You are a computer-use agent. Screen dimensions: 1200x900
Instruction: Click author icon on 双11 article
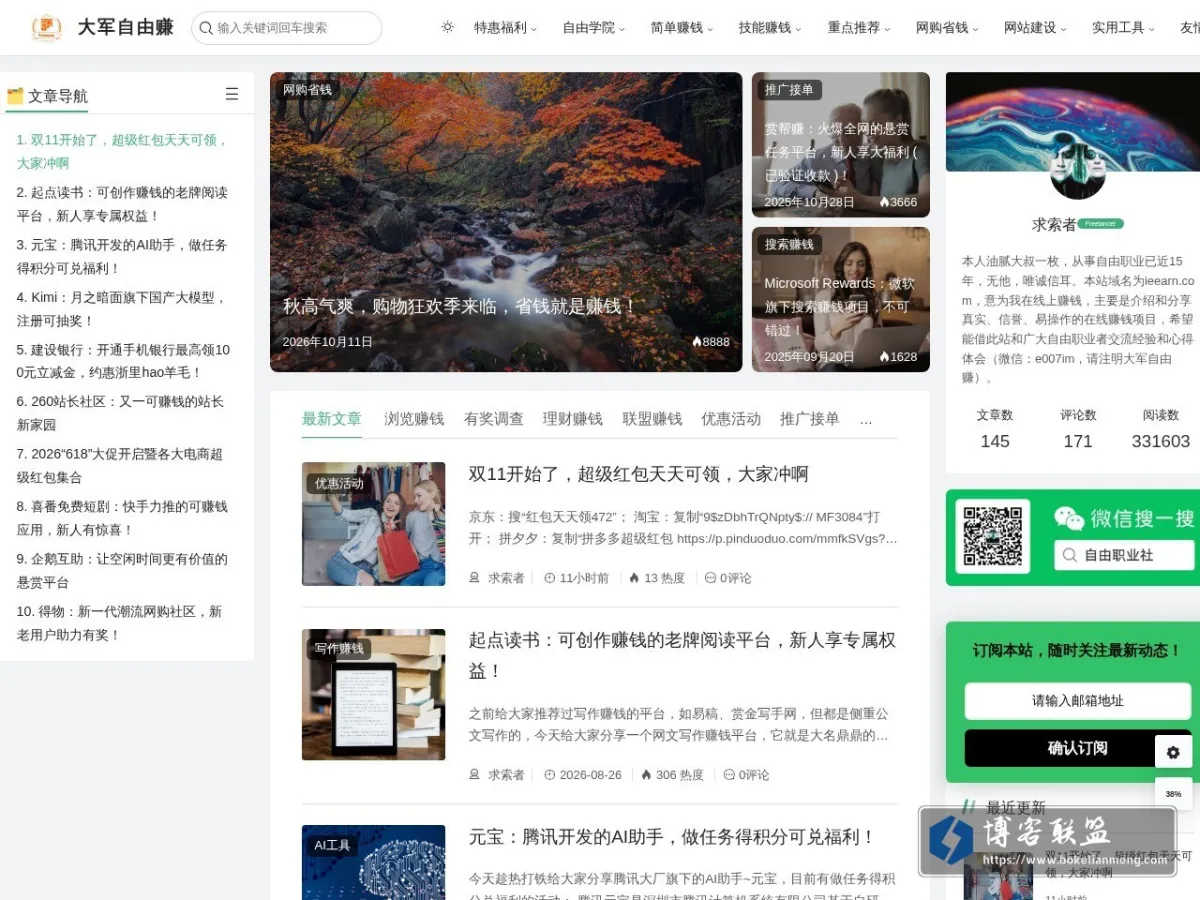pos(474,578)
